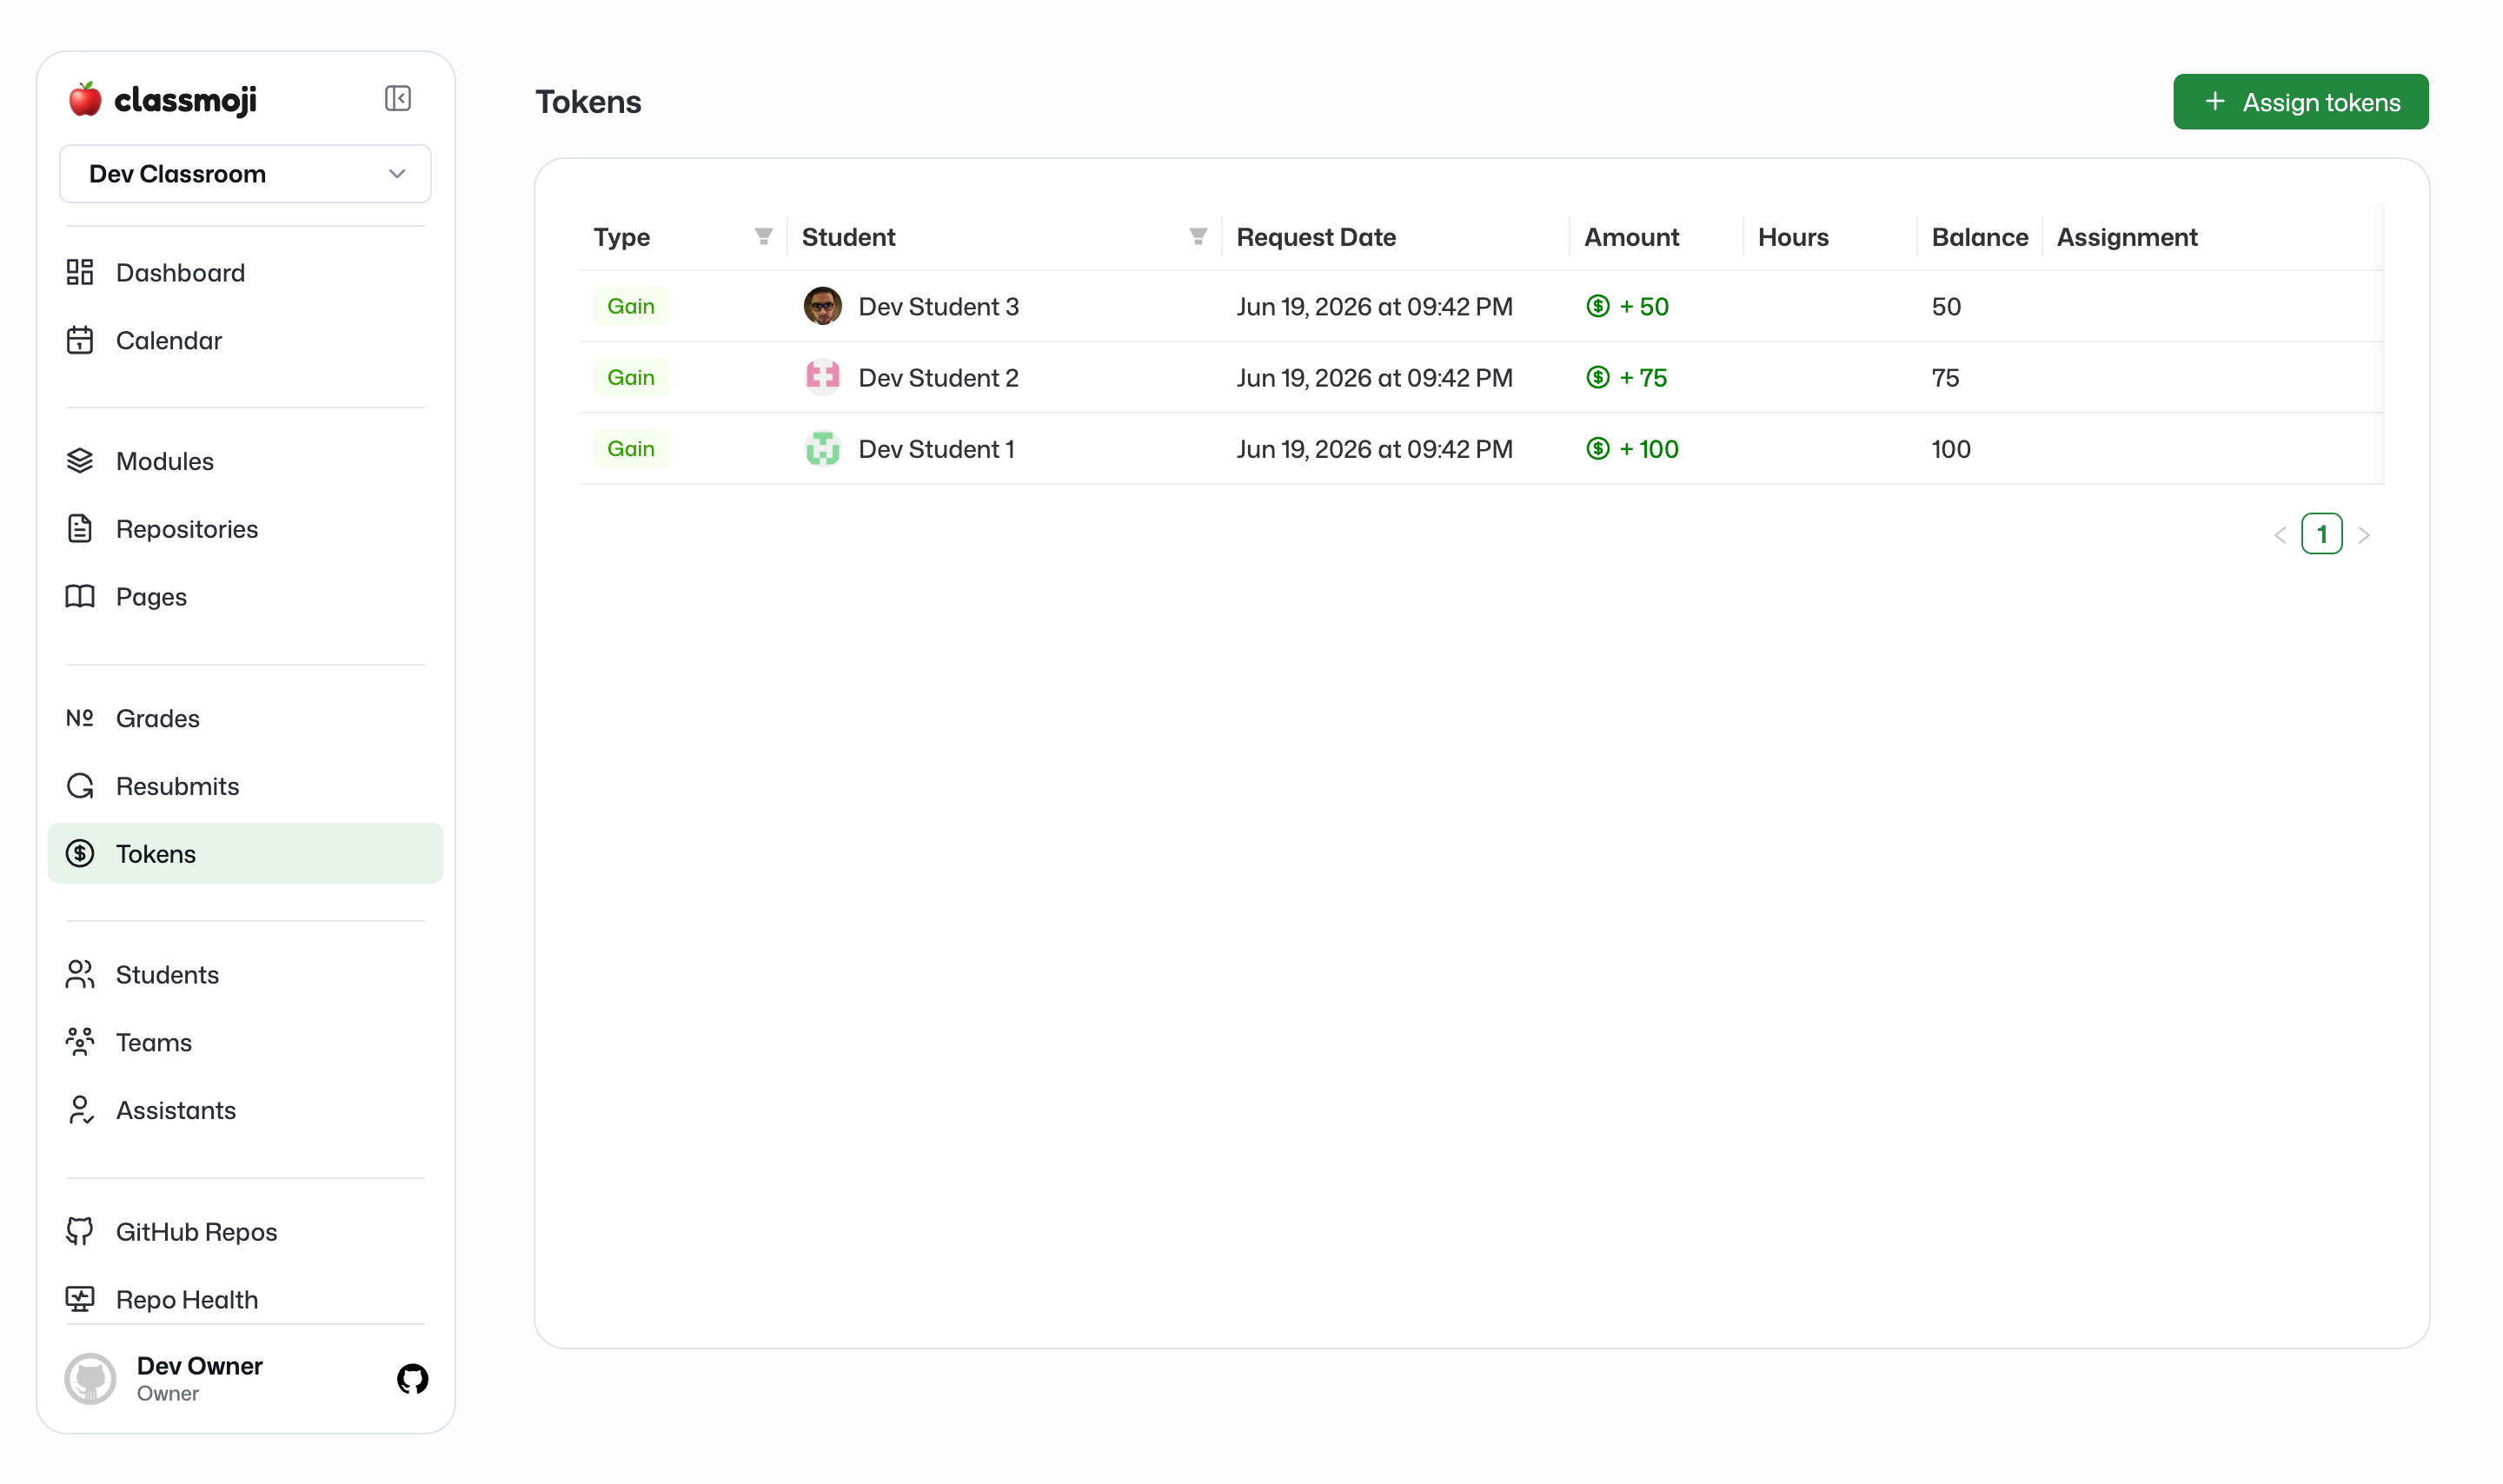Navigate to Modules
Image resolution: width=2503 pixels, height=1484 pixels.
165,461
